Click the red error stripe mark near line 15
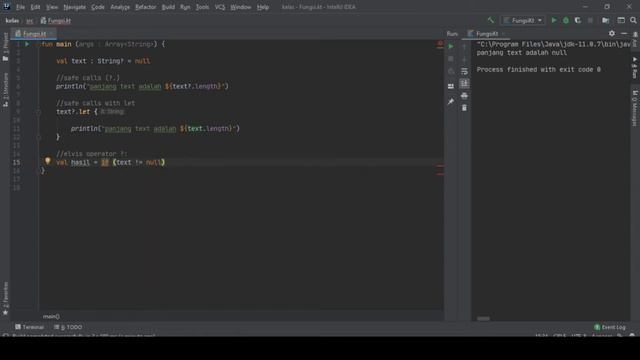The width and height of the screenshot is (640, 360). tap(440, 166)
